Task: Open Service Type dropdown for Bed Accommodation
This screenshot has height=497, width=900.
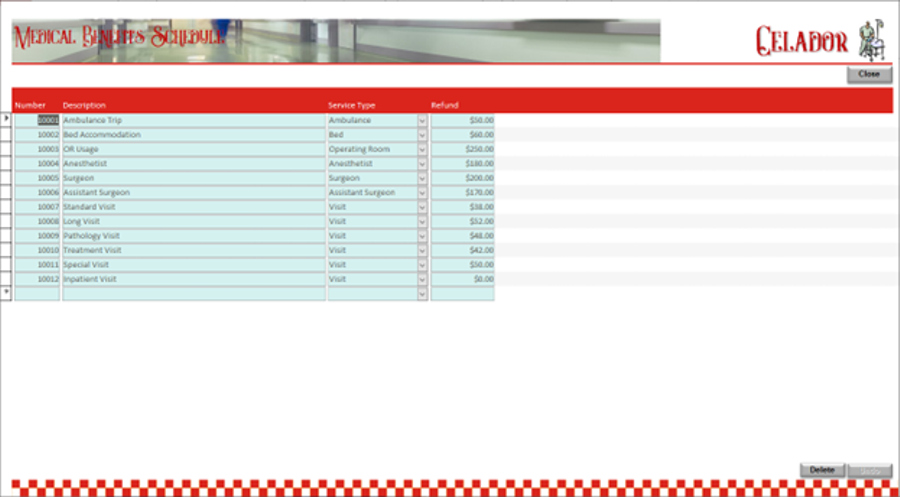Action: (422, 135)
